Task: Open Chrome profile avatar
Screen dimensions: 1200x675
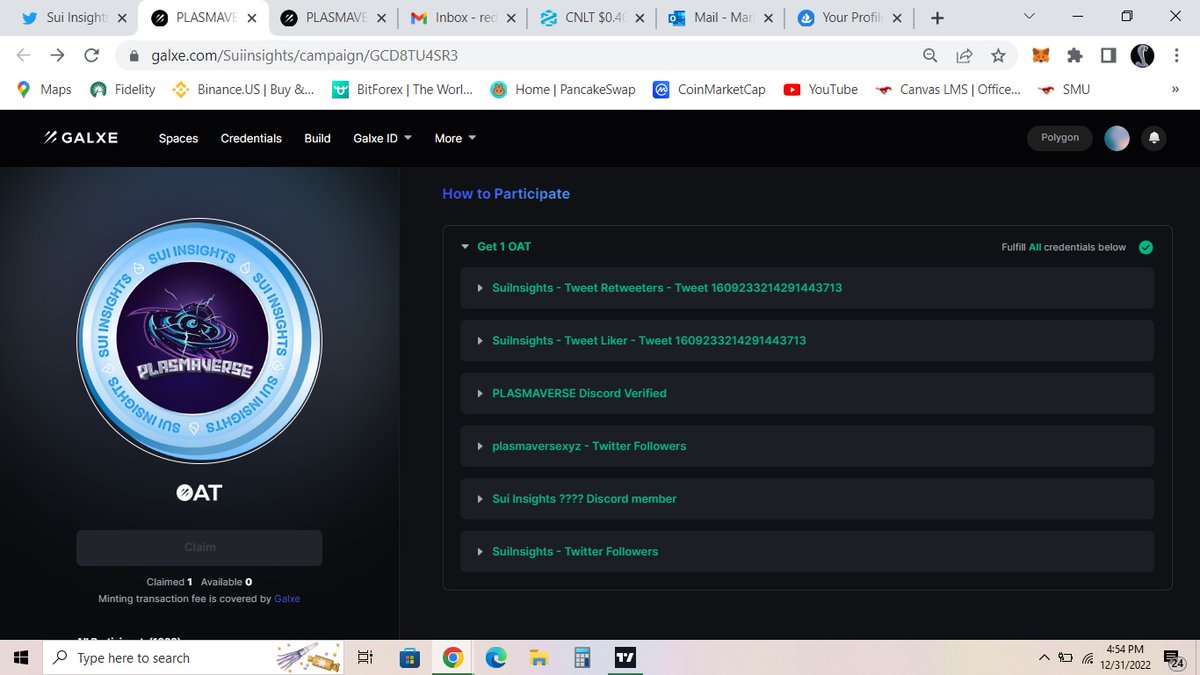Action: pyautogui.click(x=1142, y=56)
